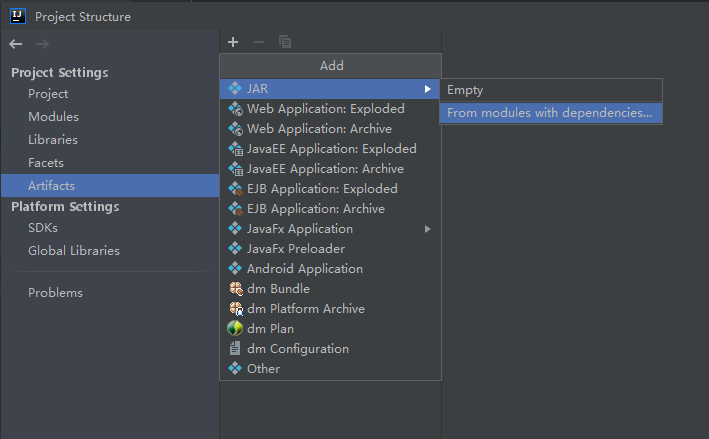This screenshot has width=709, height=439.
Task: Expand the JAR submenu arrow
Action: [x=427, y=89]
